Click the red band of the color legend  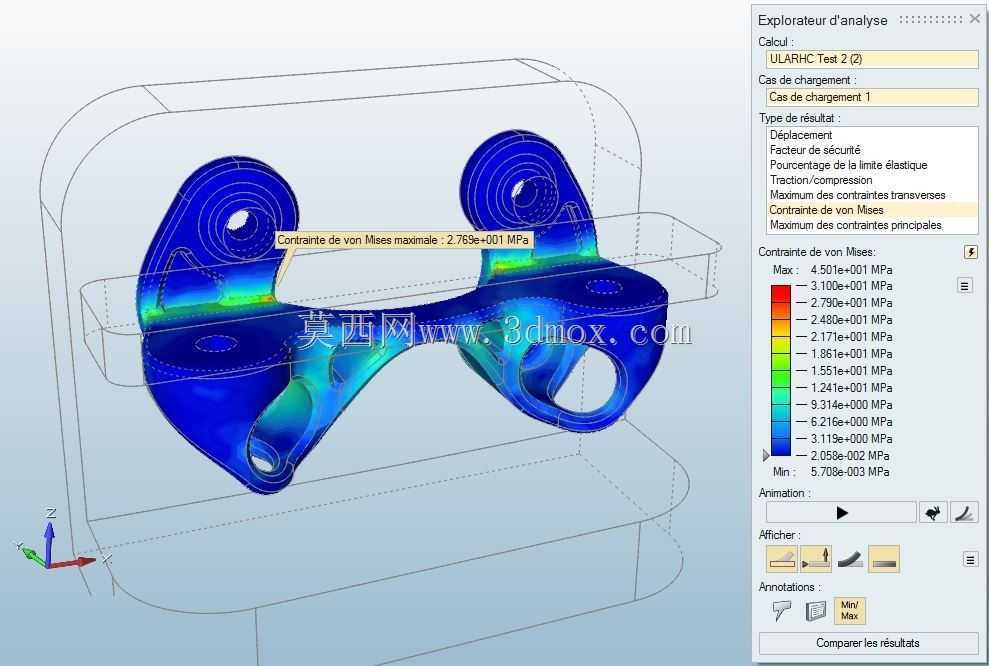pyautogui.click(x=780, y=293)
